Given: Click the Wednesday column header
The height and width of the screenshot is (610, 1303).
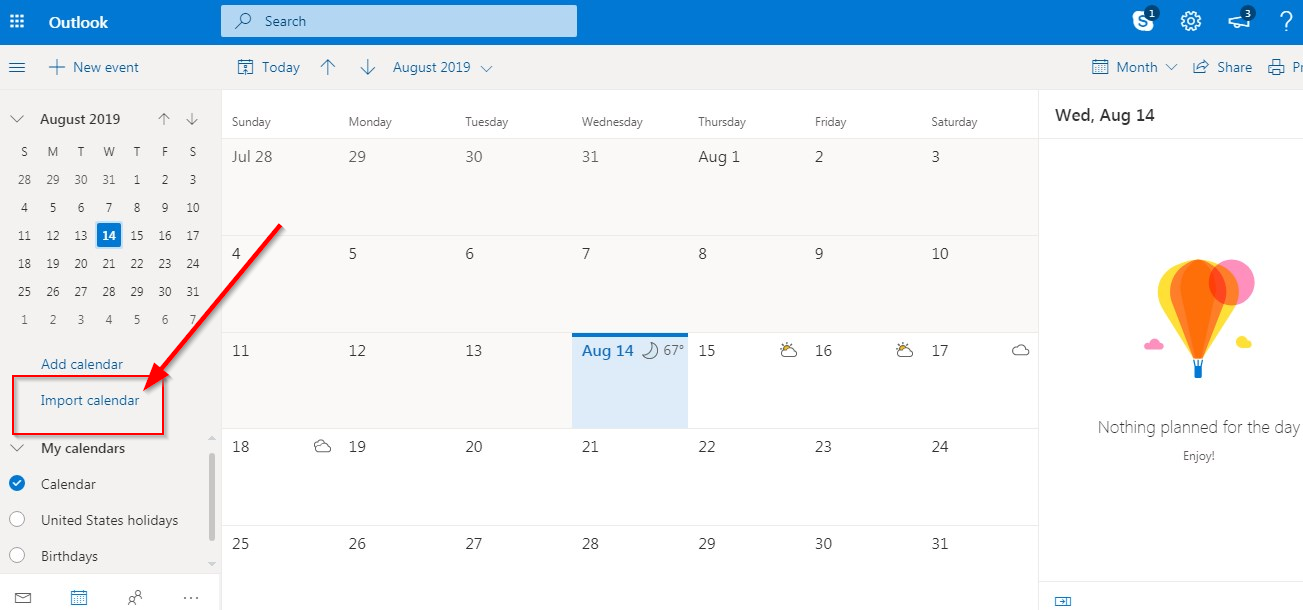Looking at the screenshot, I should pyautogui.click(x=611, y=122).
